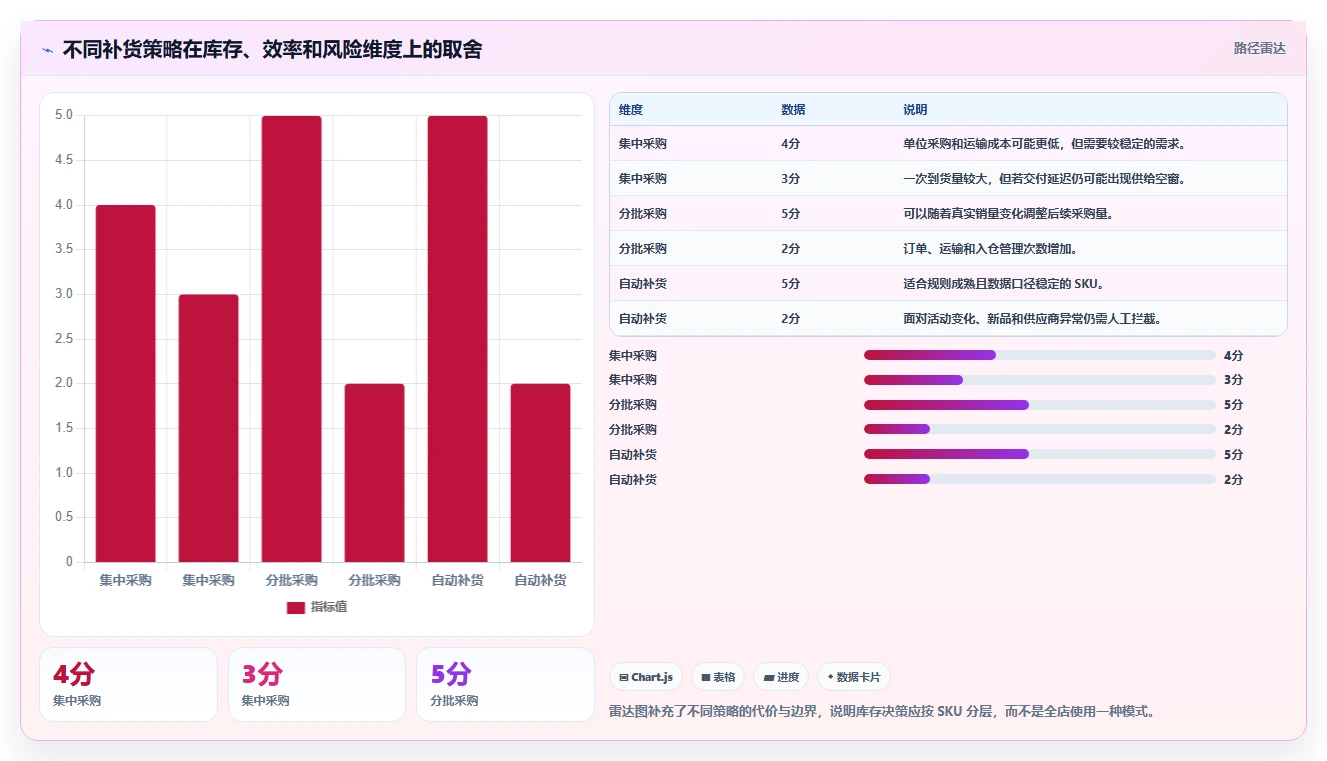Click the row text 一次到货量较大
Viewport: 1327px width, 761px height.
945,179
